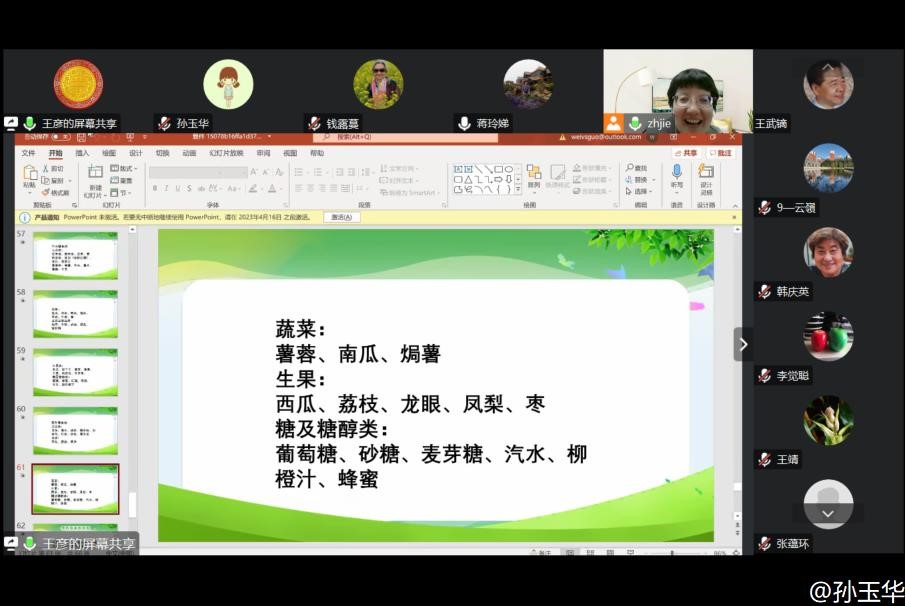Expand the video participant panel chevron arrow
The width and height of the screenshot is (905, 606).
[x=743, y=344]
